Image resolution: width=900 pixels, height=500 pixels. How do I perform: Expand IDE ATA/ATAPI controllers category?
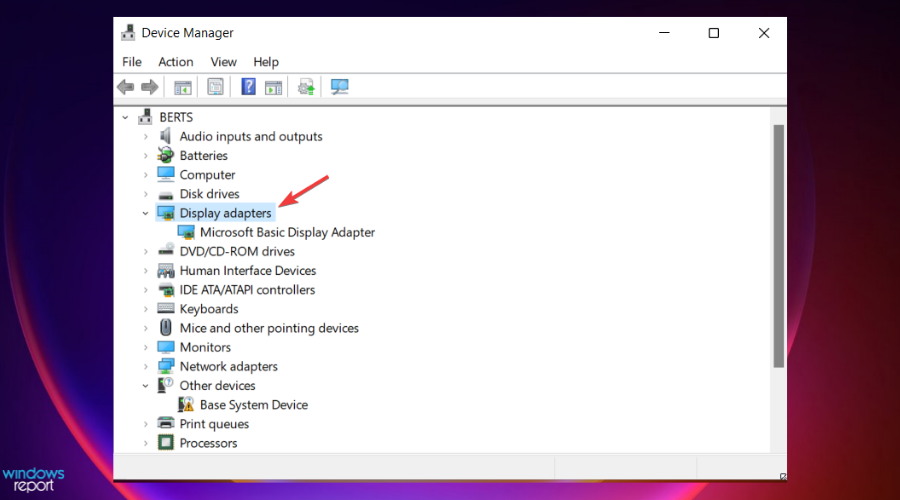click(146, 290)
